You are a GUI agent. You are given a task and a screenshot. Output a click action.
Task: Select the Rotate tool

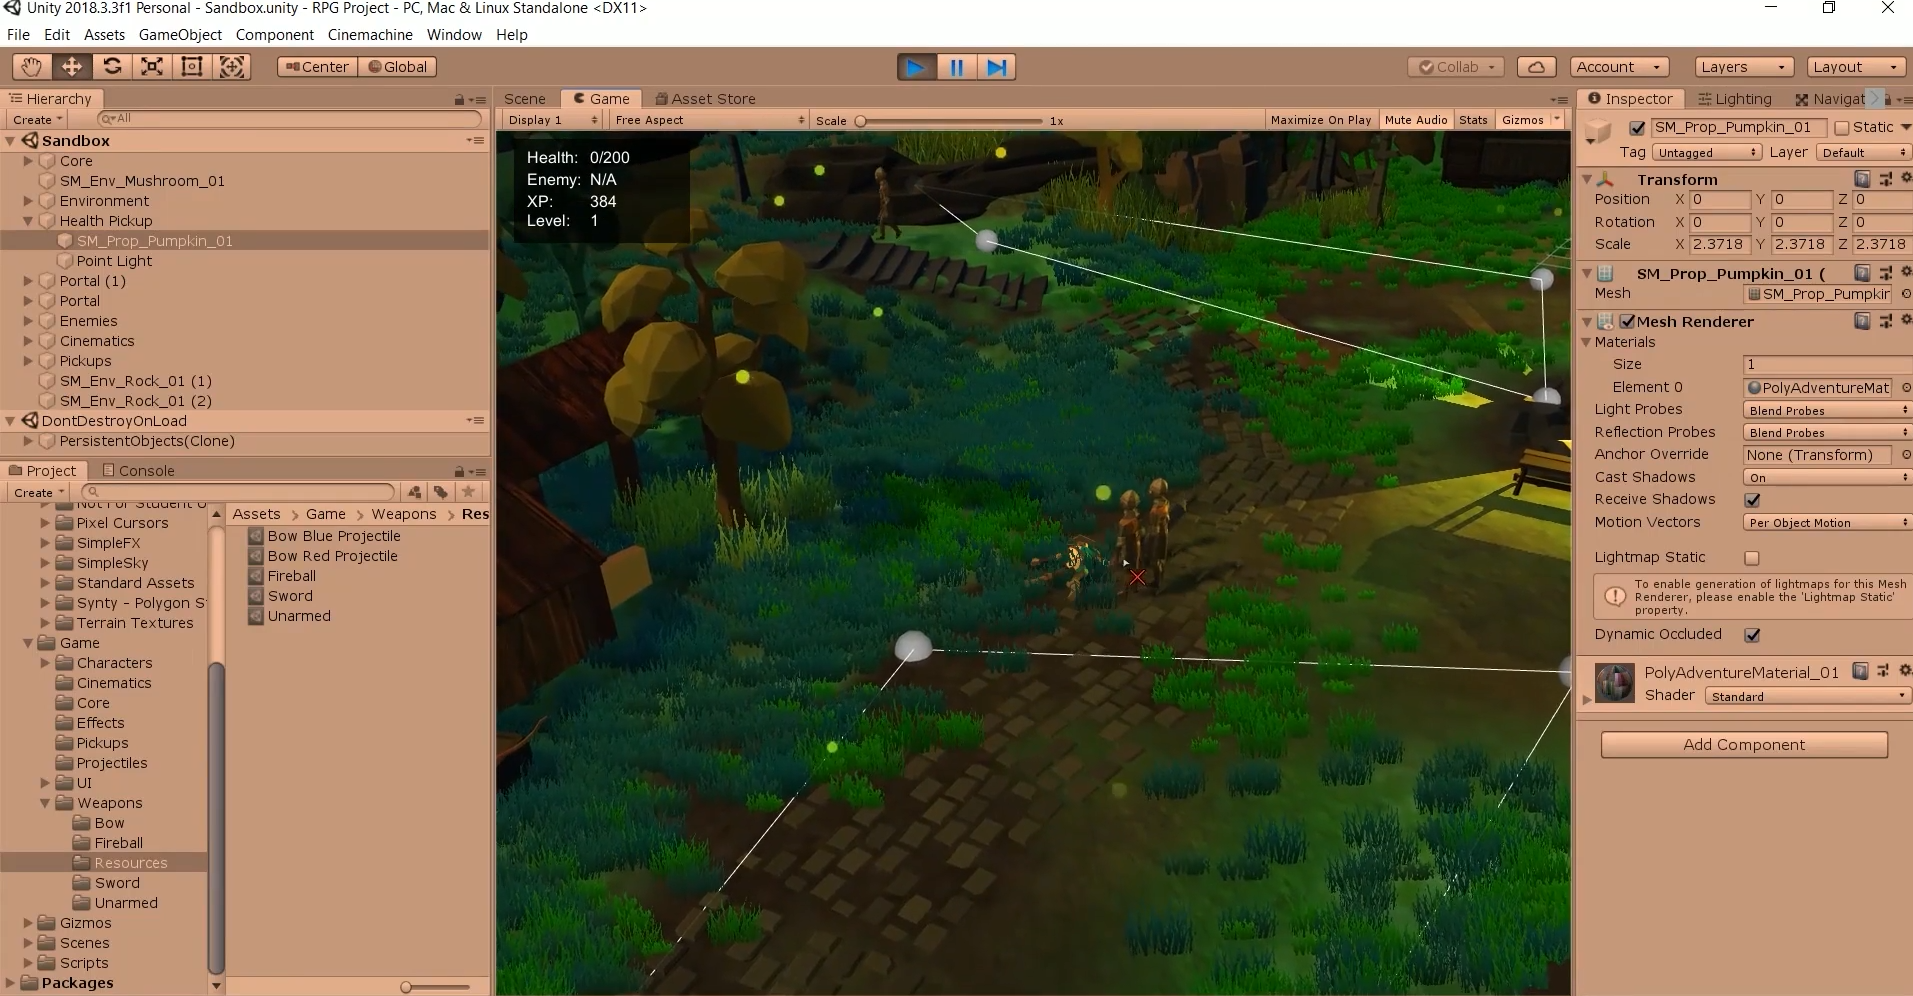pyautogui.click(x=112, y=66)
